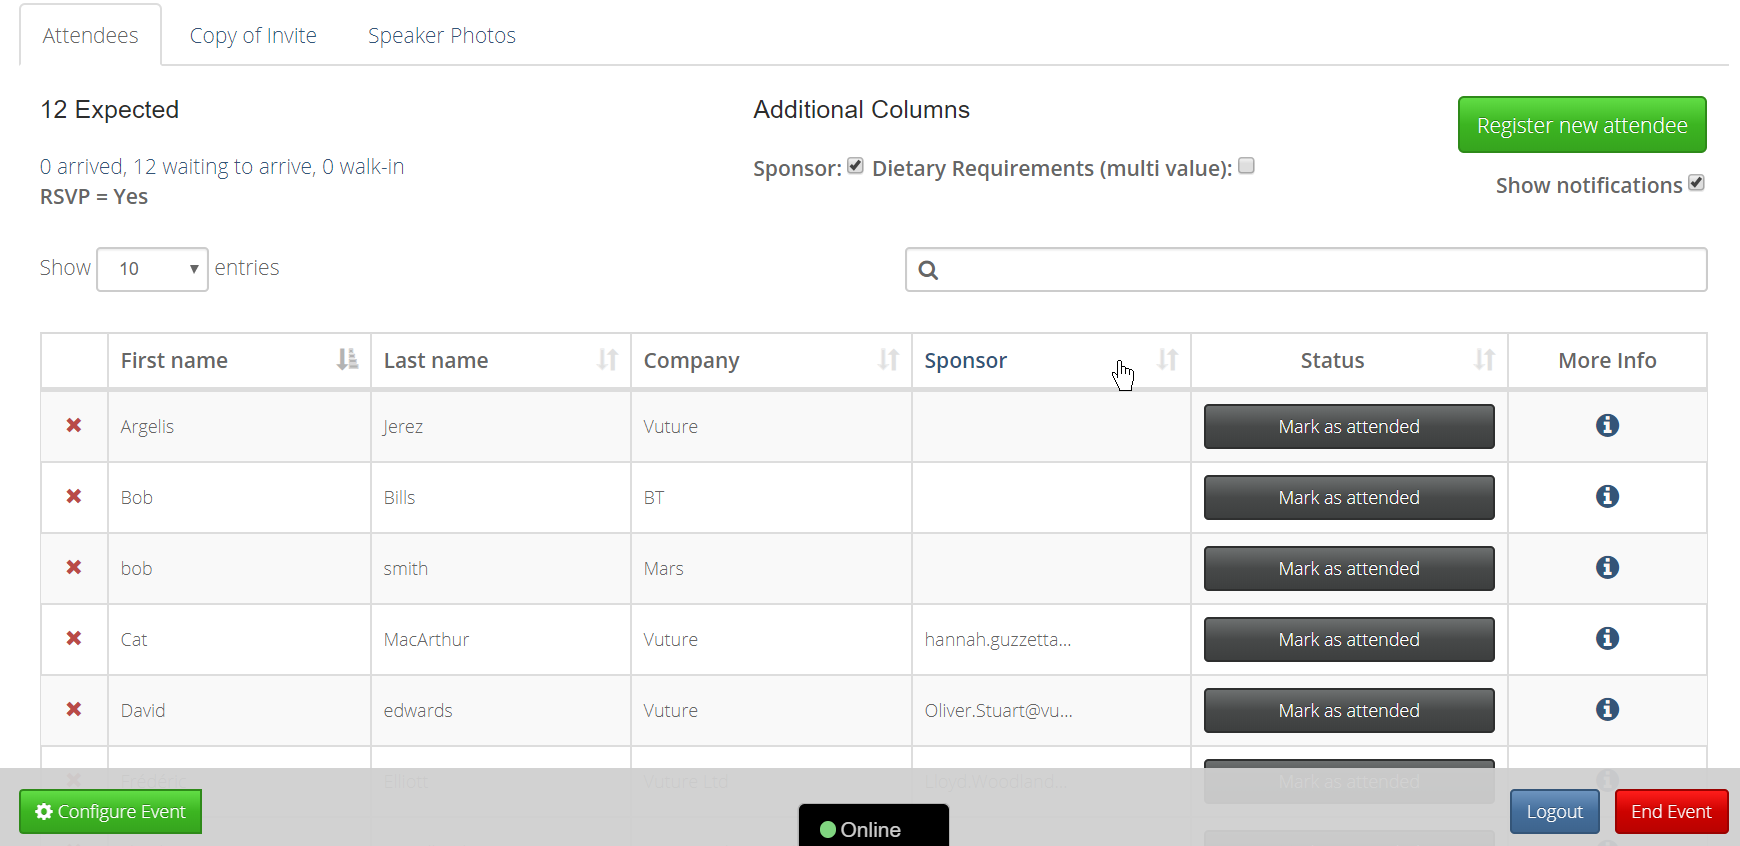
Task: Click into the attendee search field
Action: tap(1306, 269)
